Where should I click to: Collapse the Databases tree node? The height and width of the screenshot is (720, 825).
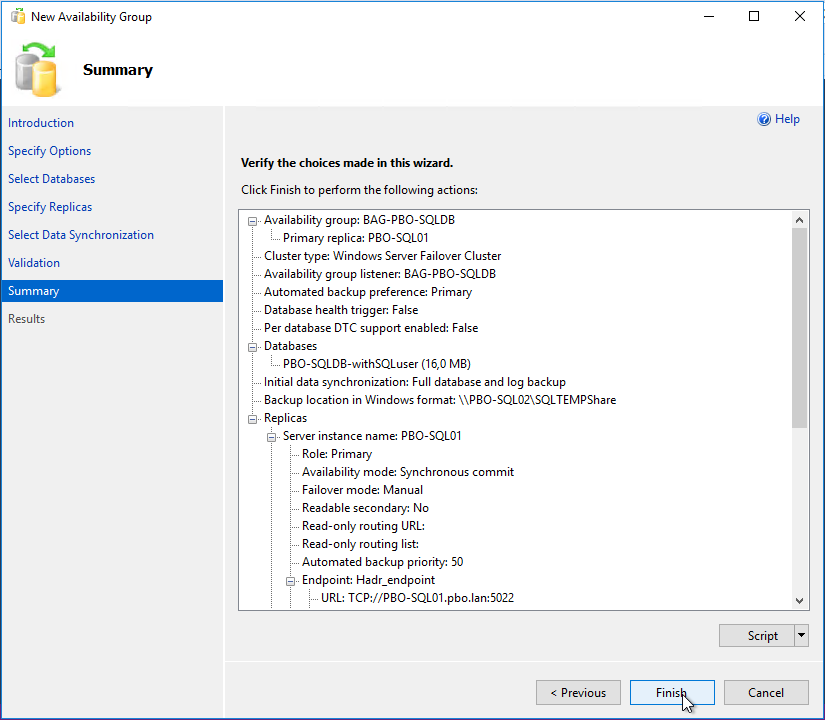(x=253, y=346)
